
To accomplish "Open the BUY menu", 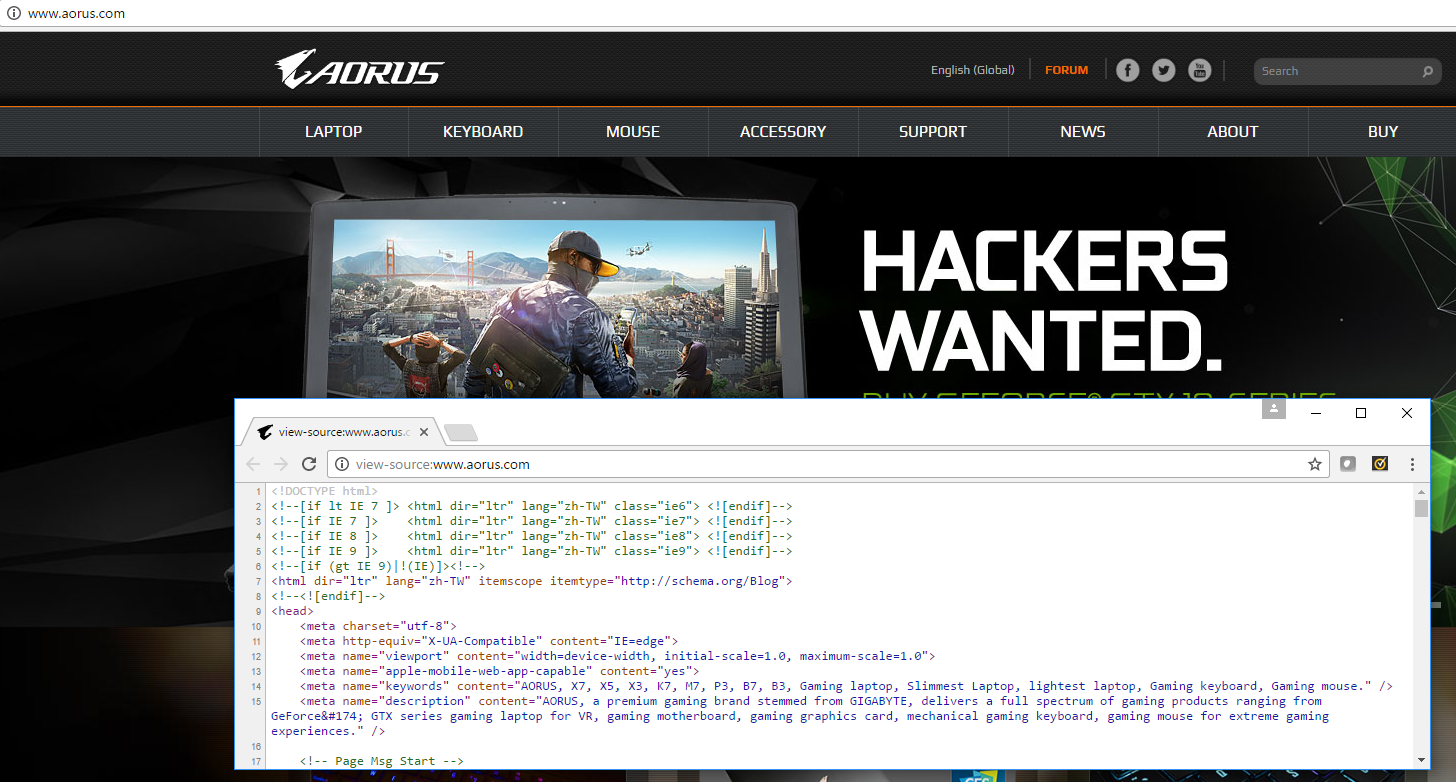I will pos(1383,131).
